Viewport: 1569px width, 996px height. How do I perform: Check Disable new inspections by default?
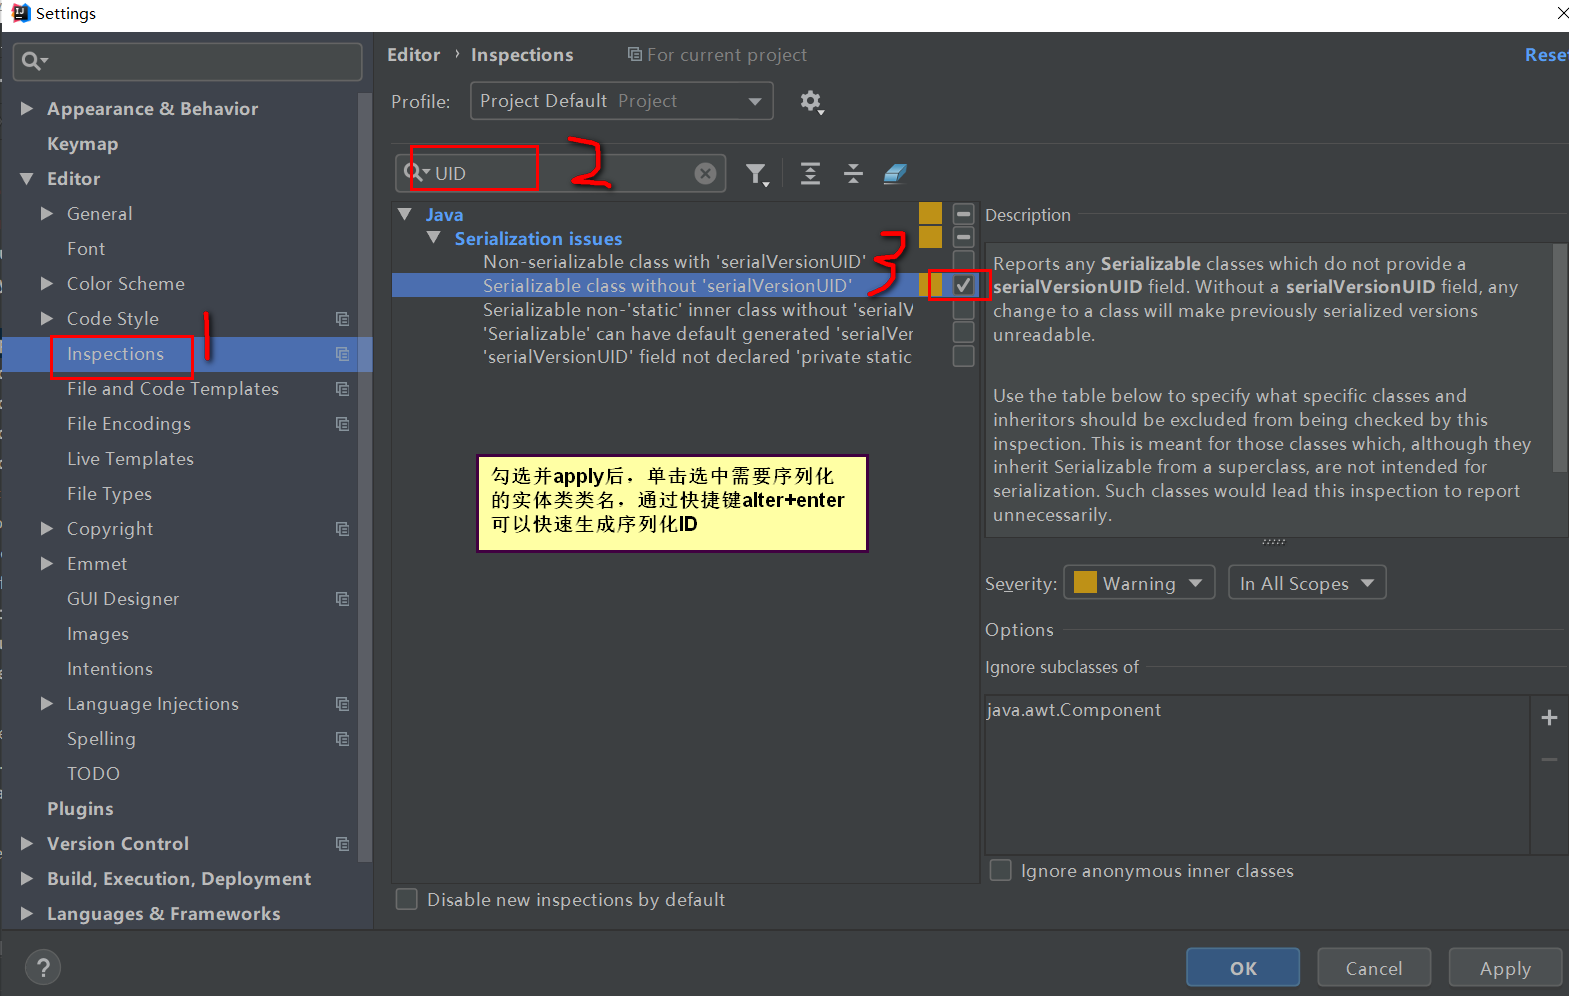click(x=406, y=900)
